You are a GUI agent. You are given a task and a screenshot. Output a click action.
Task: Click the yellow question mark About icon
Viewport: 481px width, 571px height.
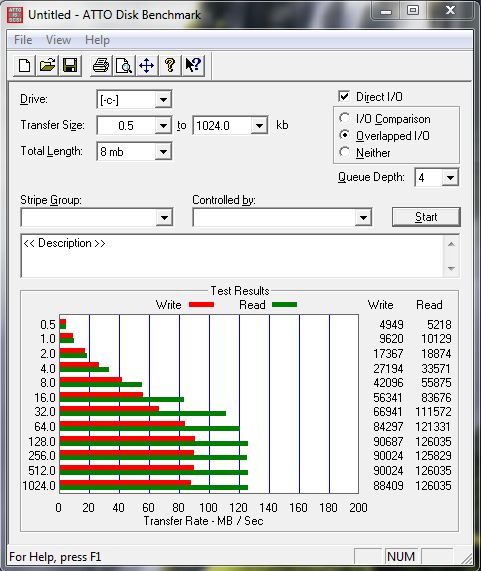tap(170, 66)
